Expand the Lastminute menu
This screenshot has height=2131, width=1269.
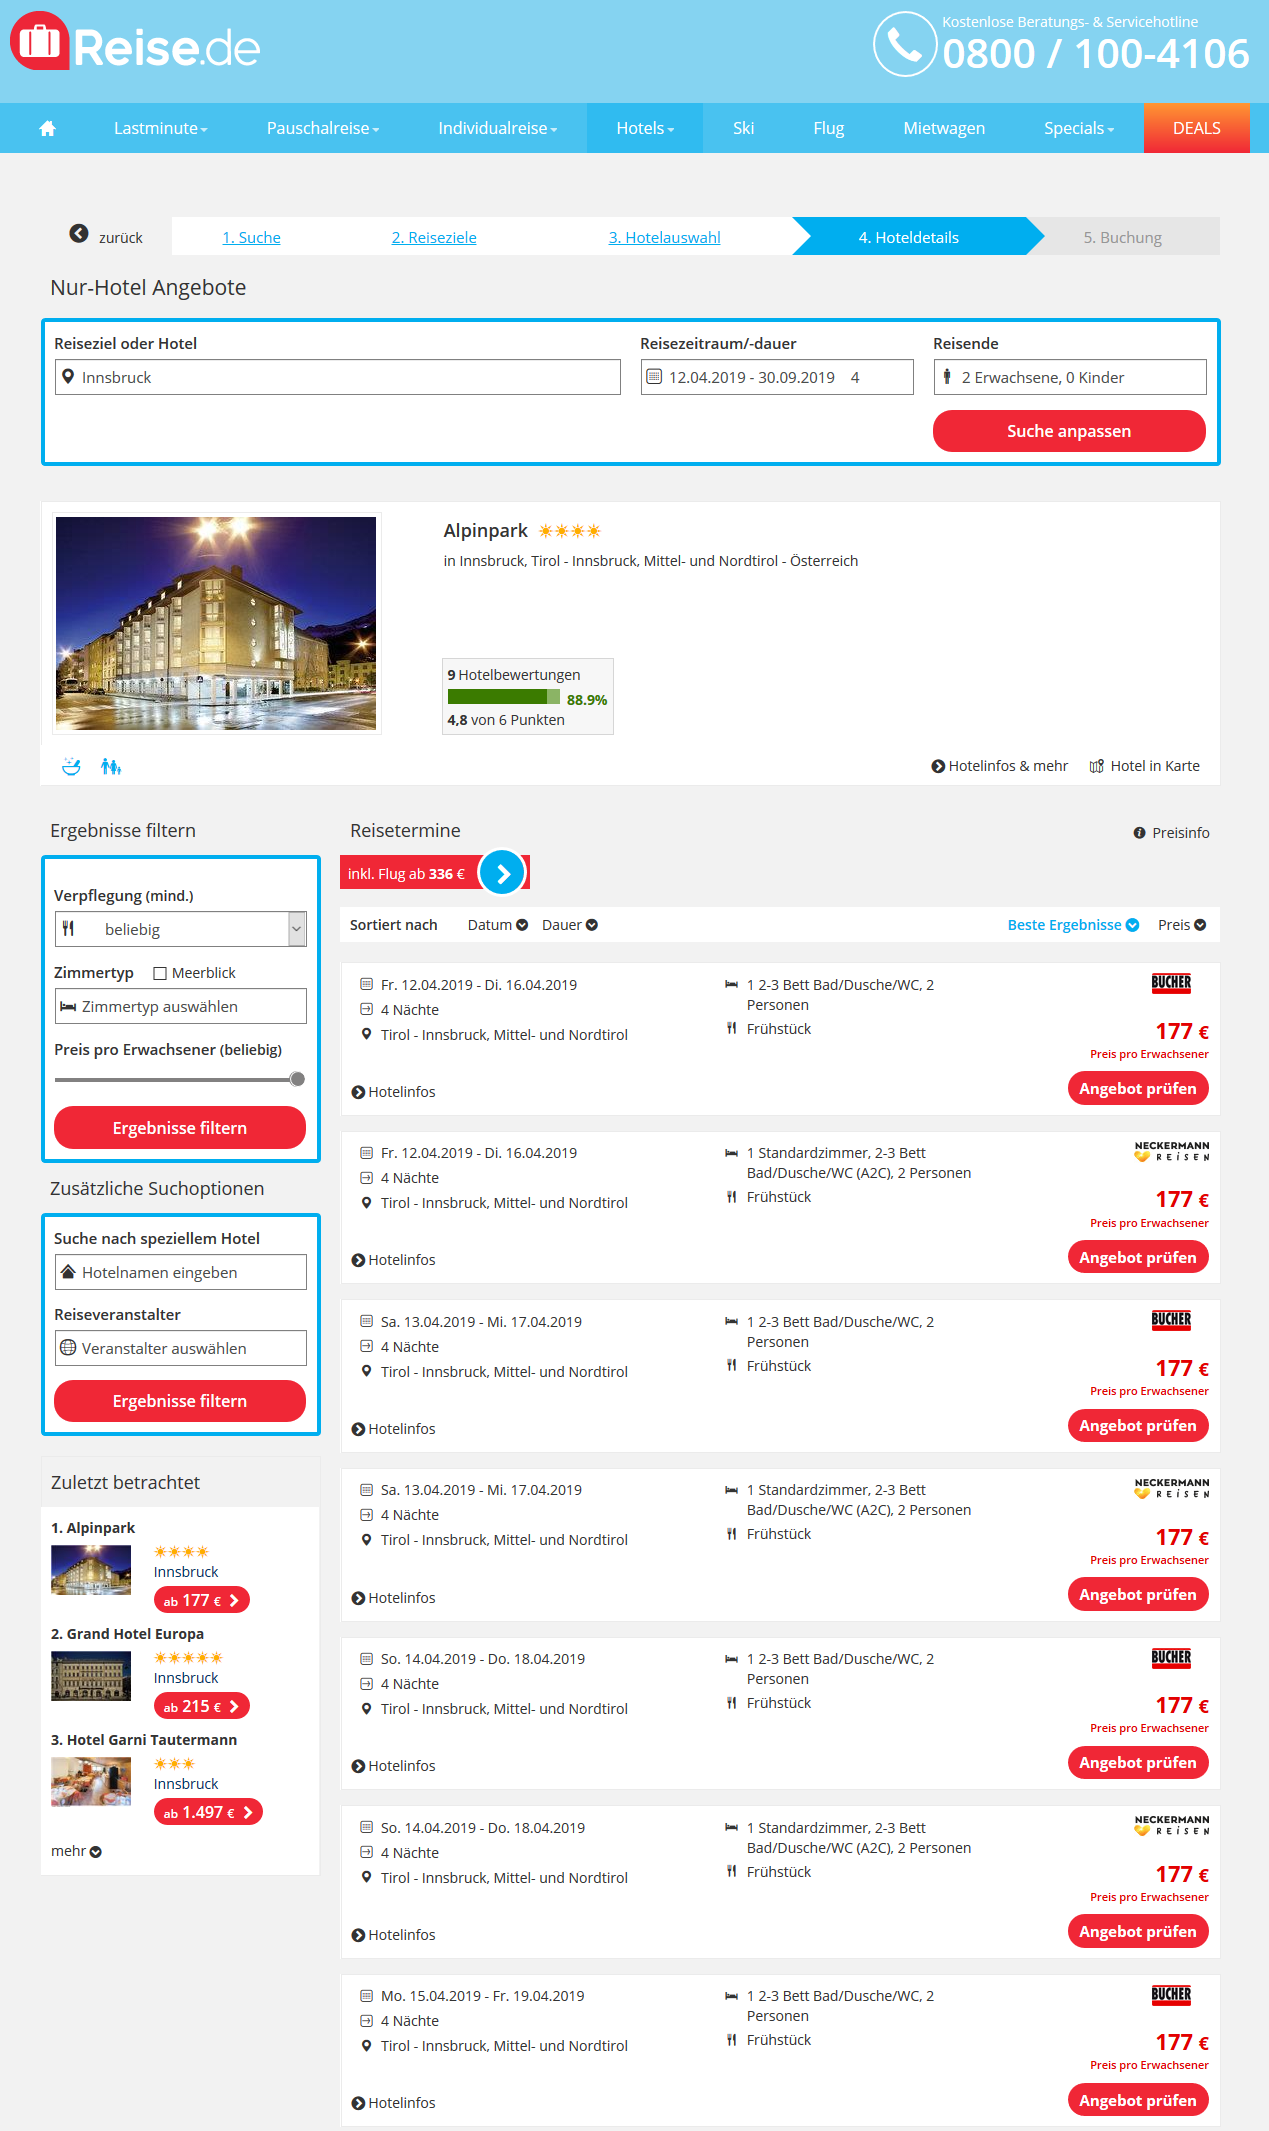[160, 128]
